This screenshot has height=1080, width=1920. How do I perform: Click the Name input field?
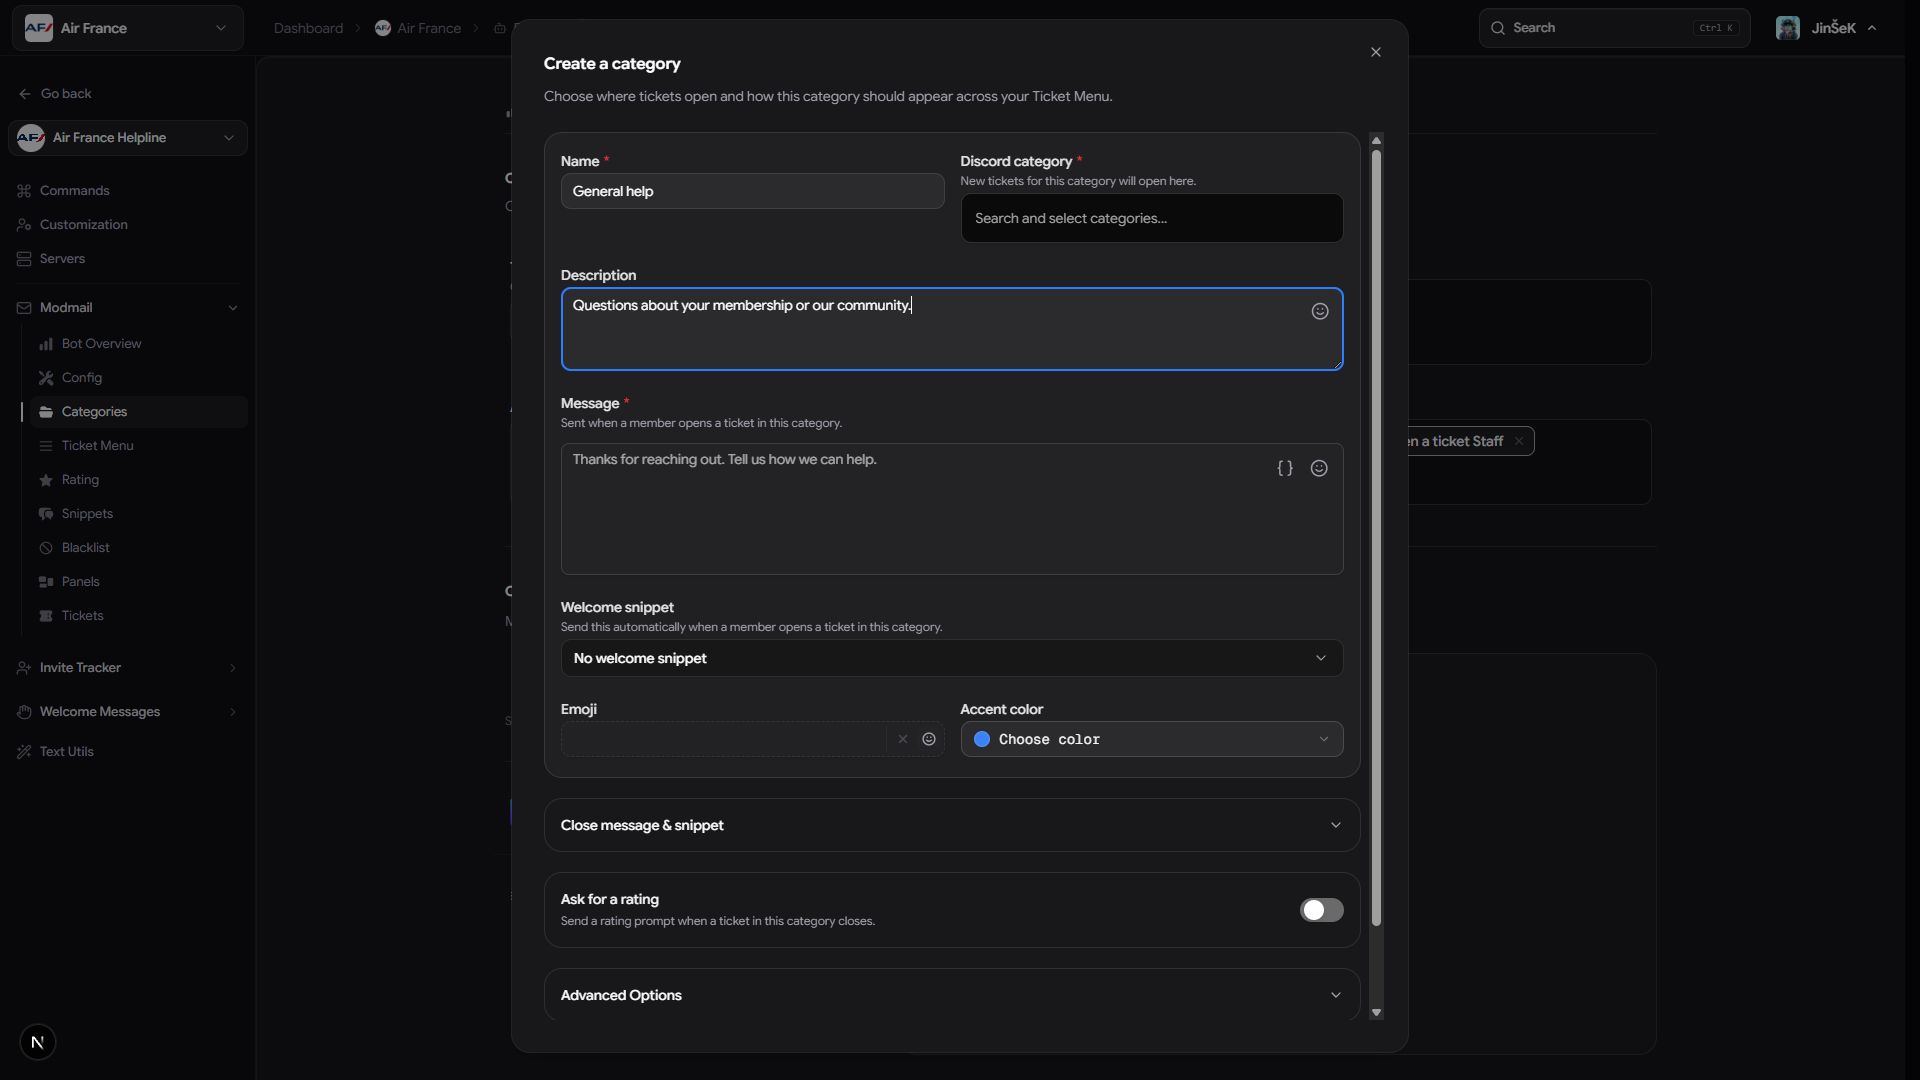click(752, 191)
